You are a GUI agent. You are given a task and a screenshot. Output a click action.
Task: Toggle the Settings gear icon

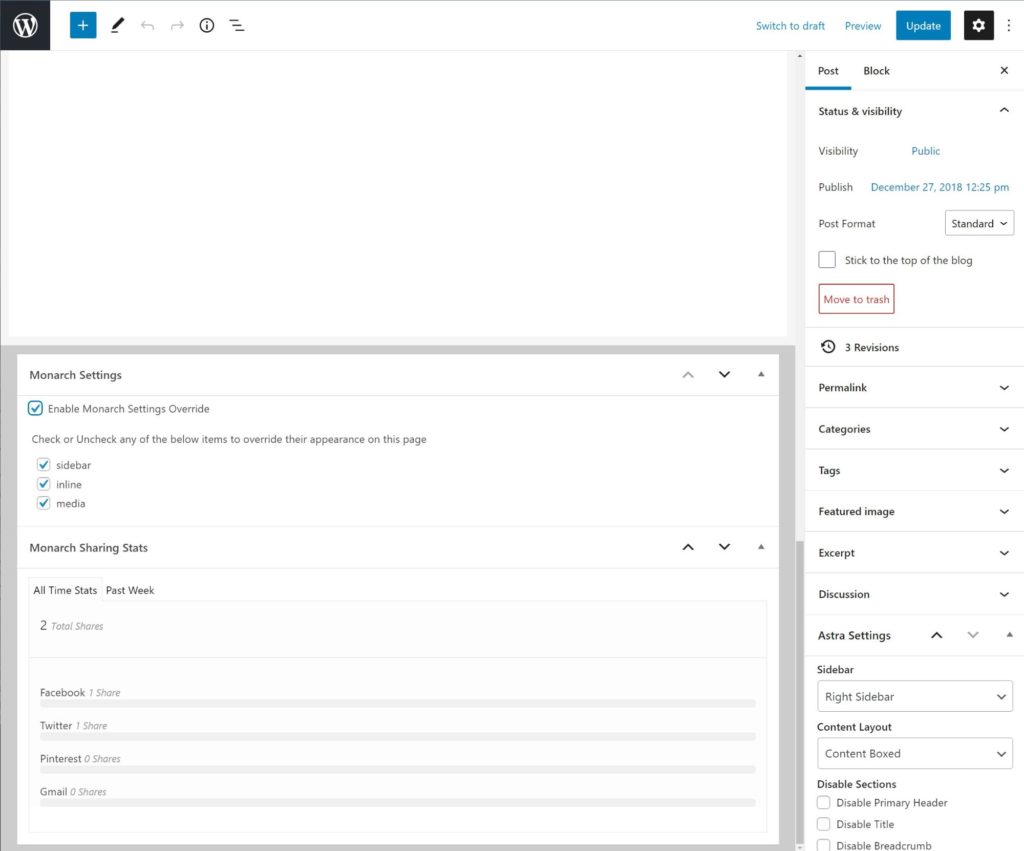[x=978, y=25]
